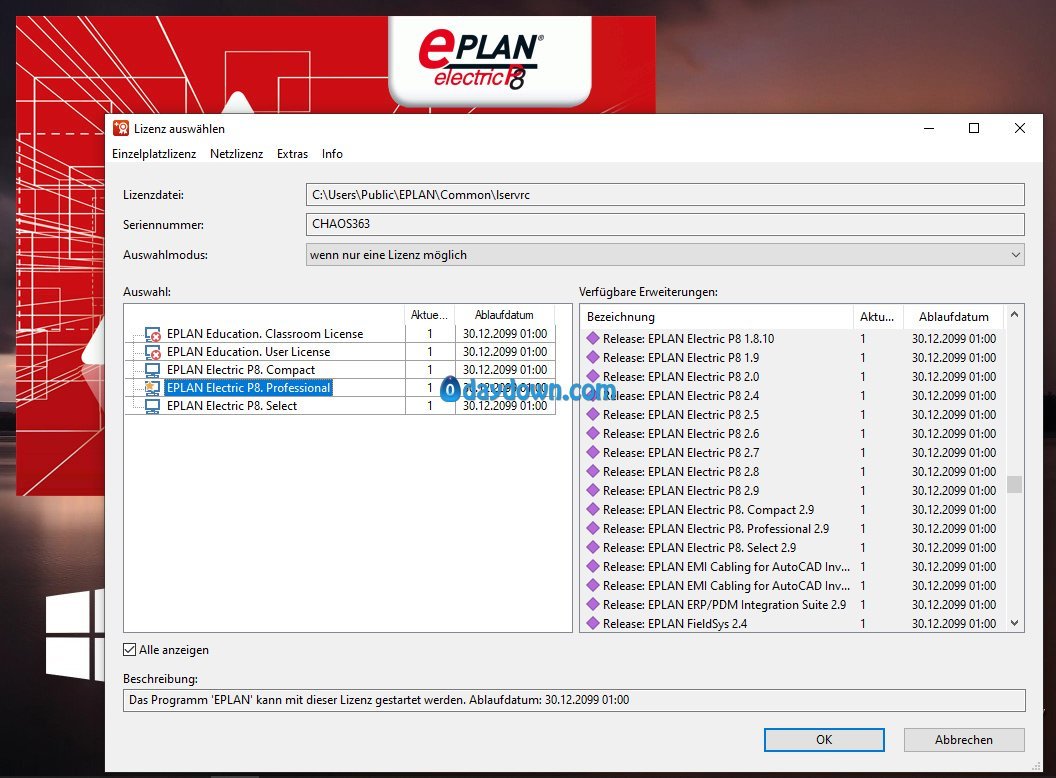Click the Aktu... column header in the extensions list

tap(877, 317)
